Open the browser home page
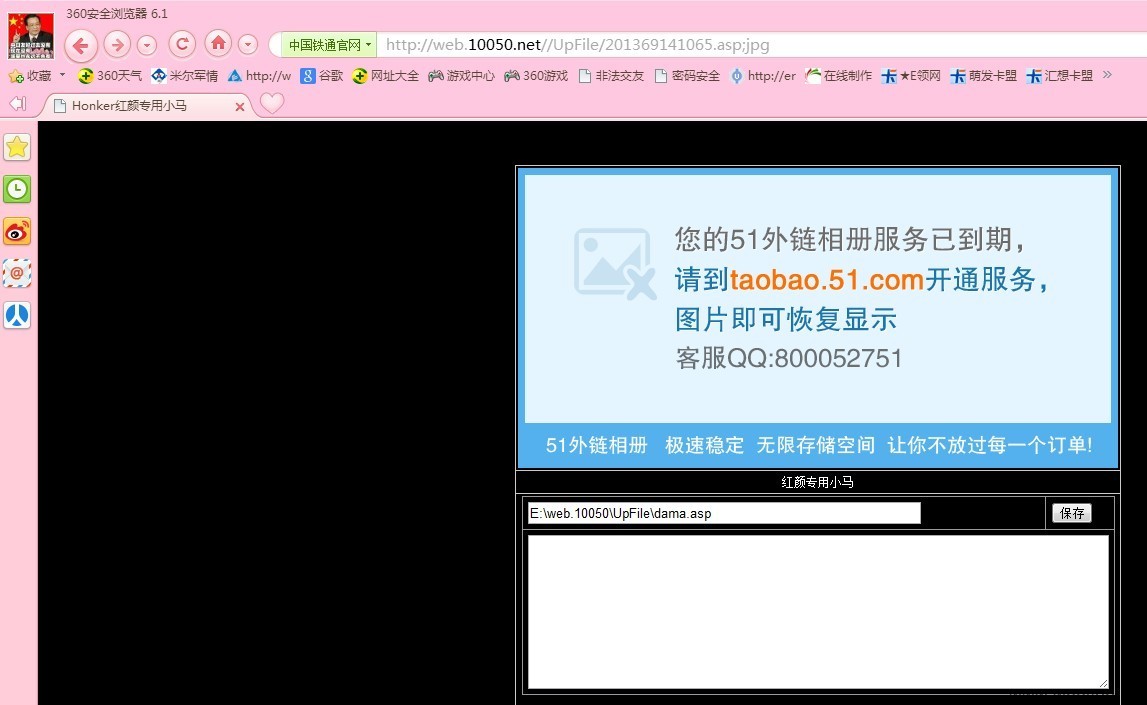The image size is (1147, 705). [x=218, y=44]
